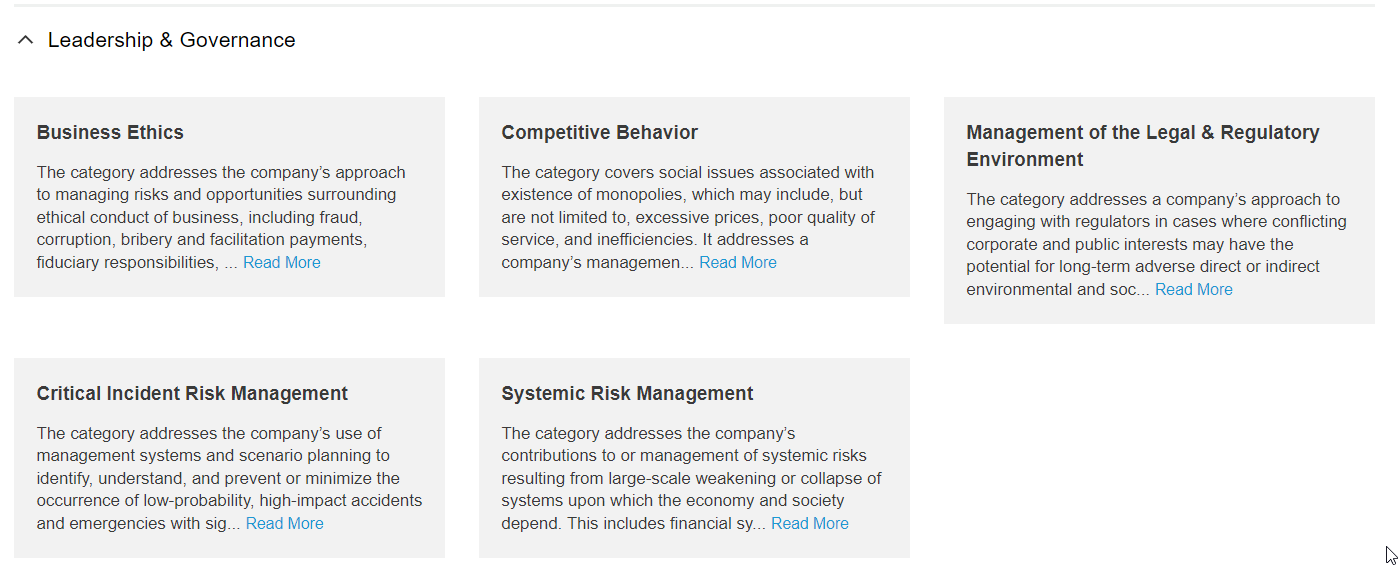This screenshot has height=568, width=1398.
Task: Open Read More link under Business Ethics
Action: click(x=281, y=263)
